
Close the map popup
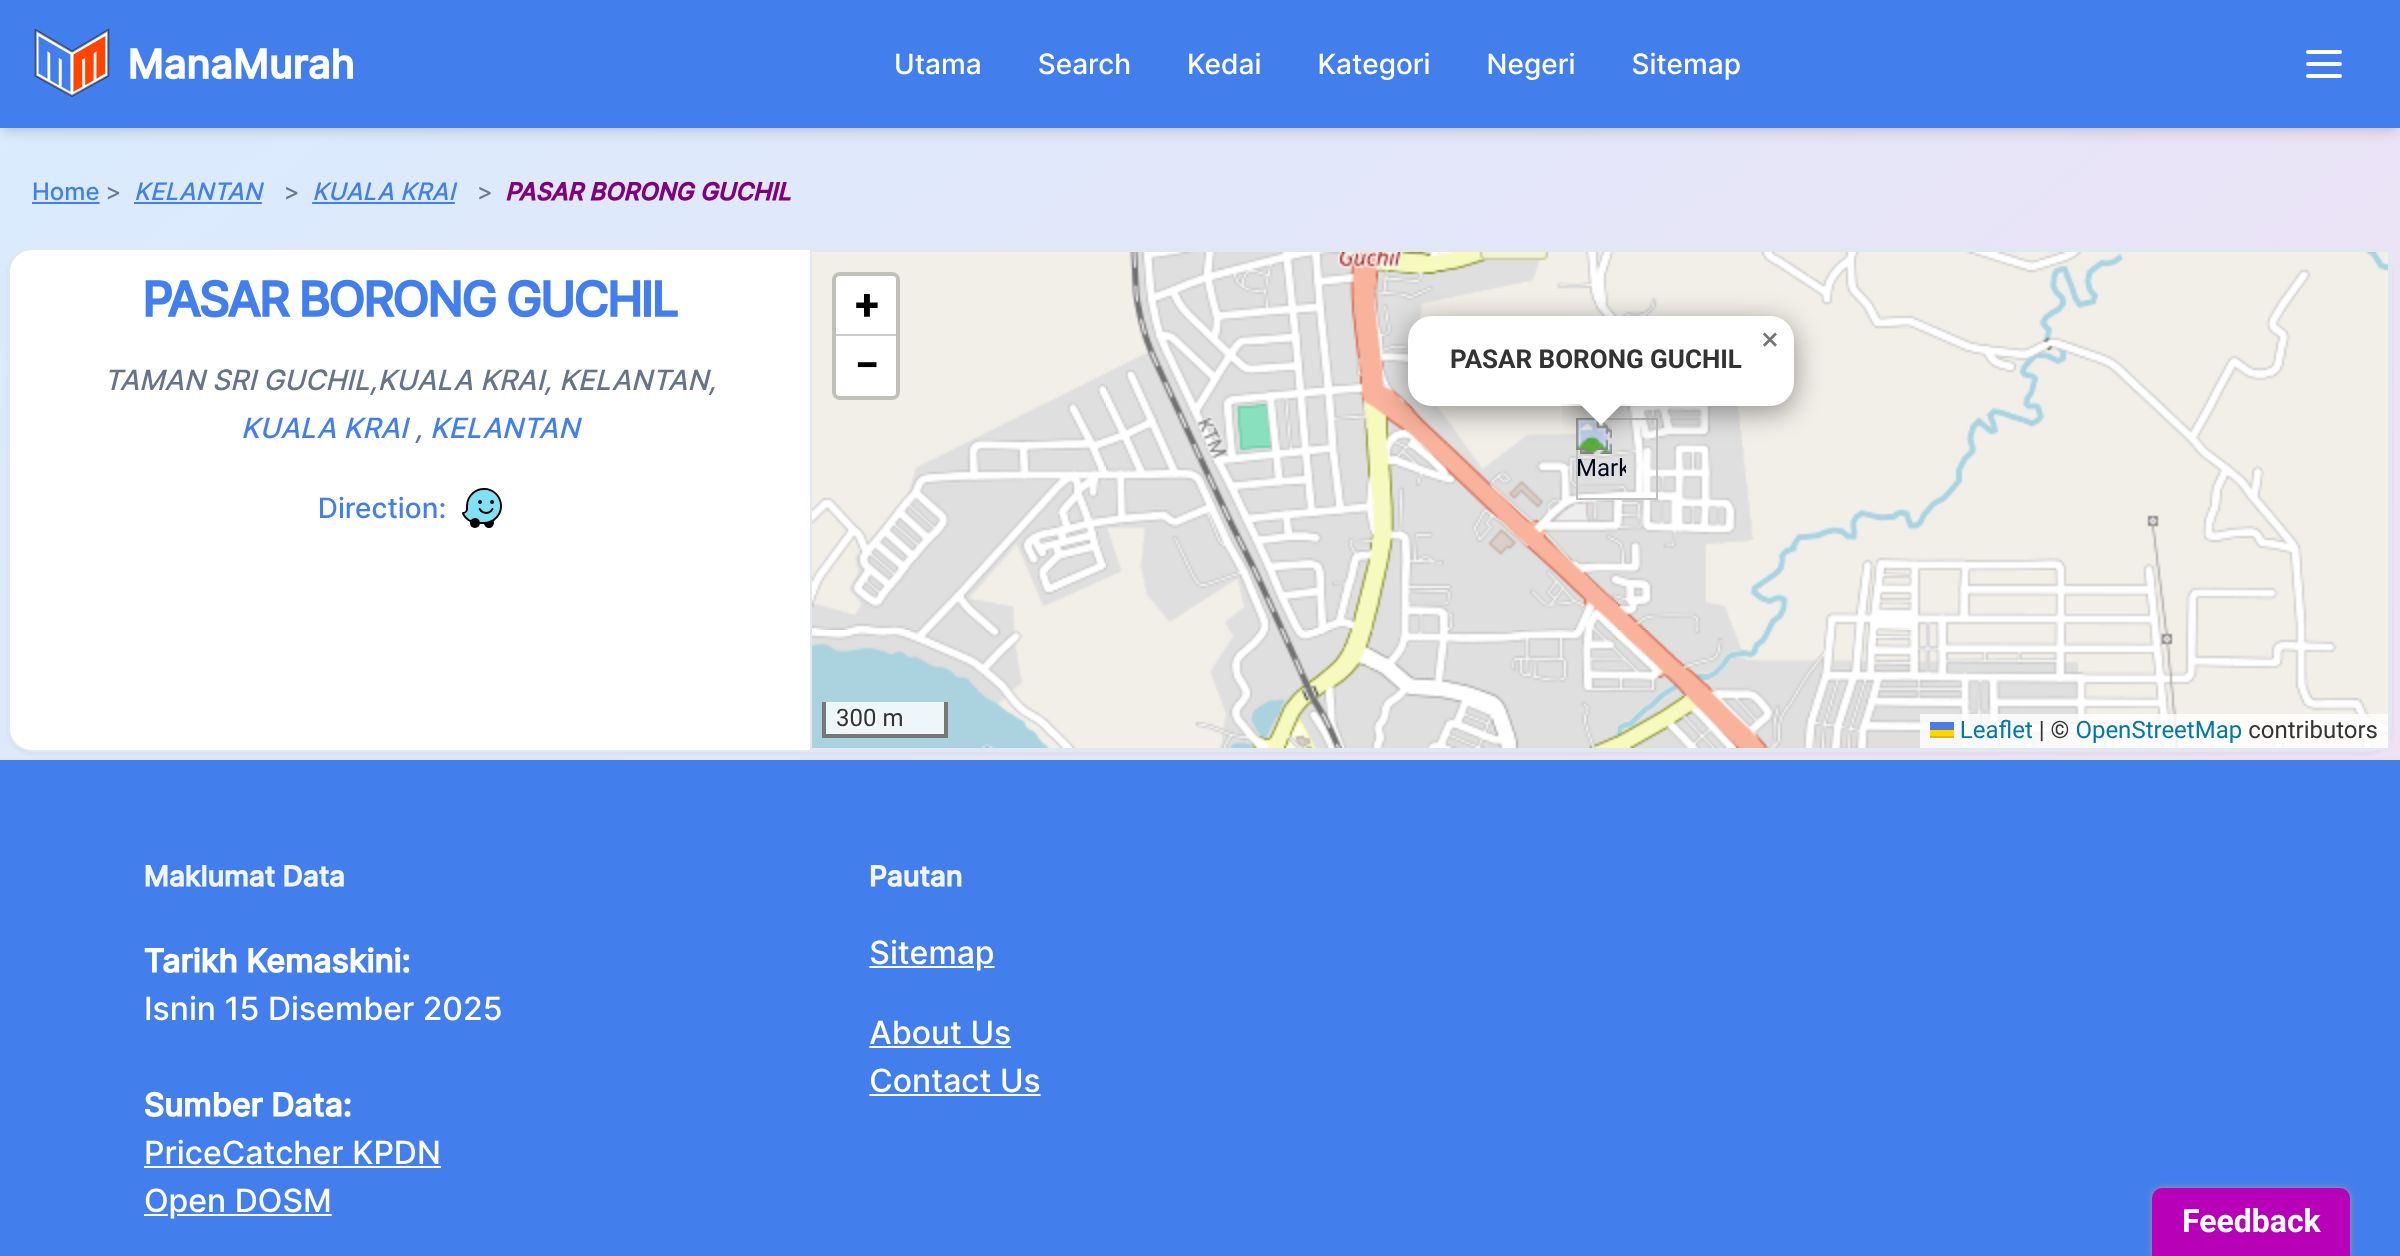pyautogui.click(x=1769, y=340)
